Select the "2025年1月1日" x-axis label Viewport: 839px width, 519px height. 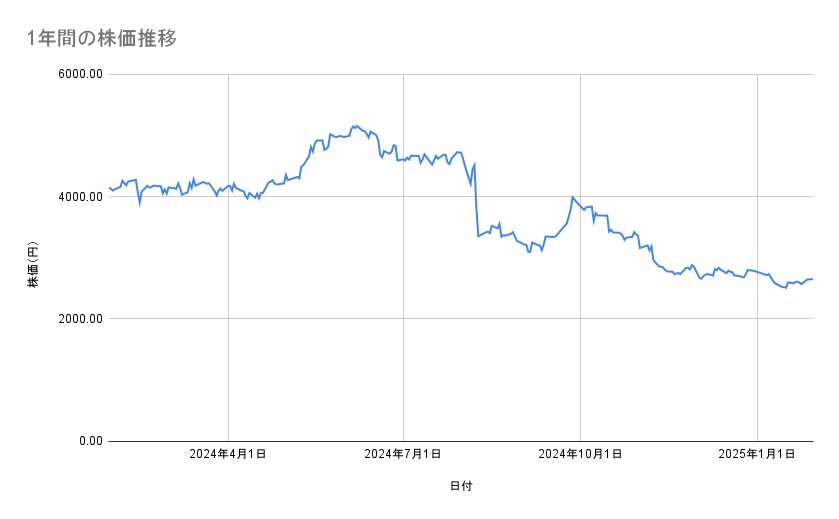click(x=757, y=455)
